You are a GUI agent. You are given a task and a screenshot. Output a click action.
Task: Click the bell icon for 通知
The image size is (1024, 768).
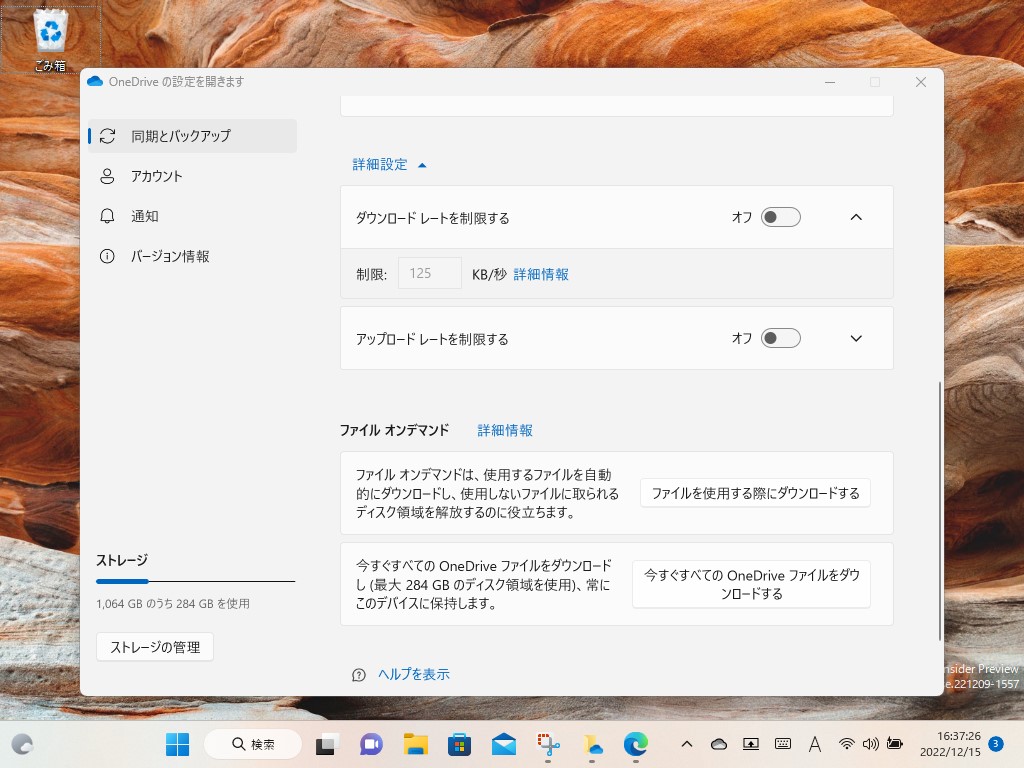click(108, 216)
